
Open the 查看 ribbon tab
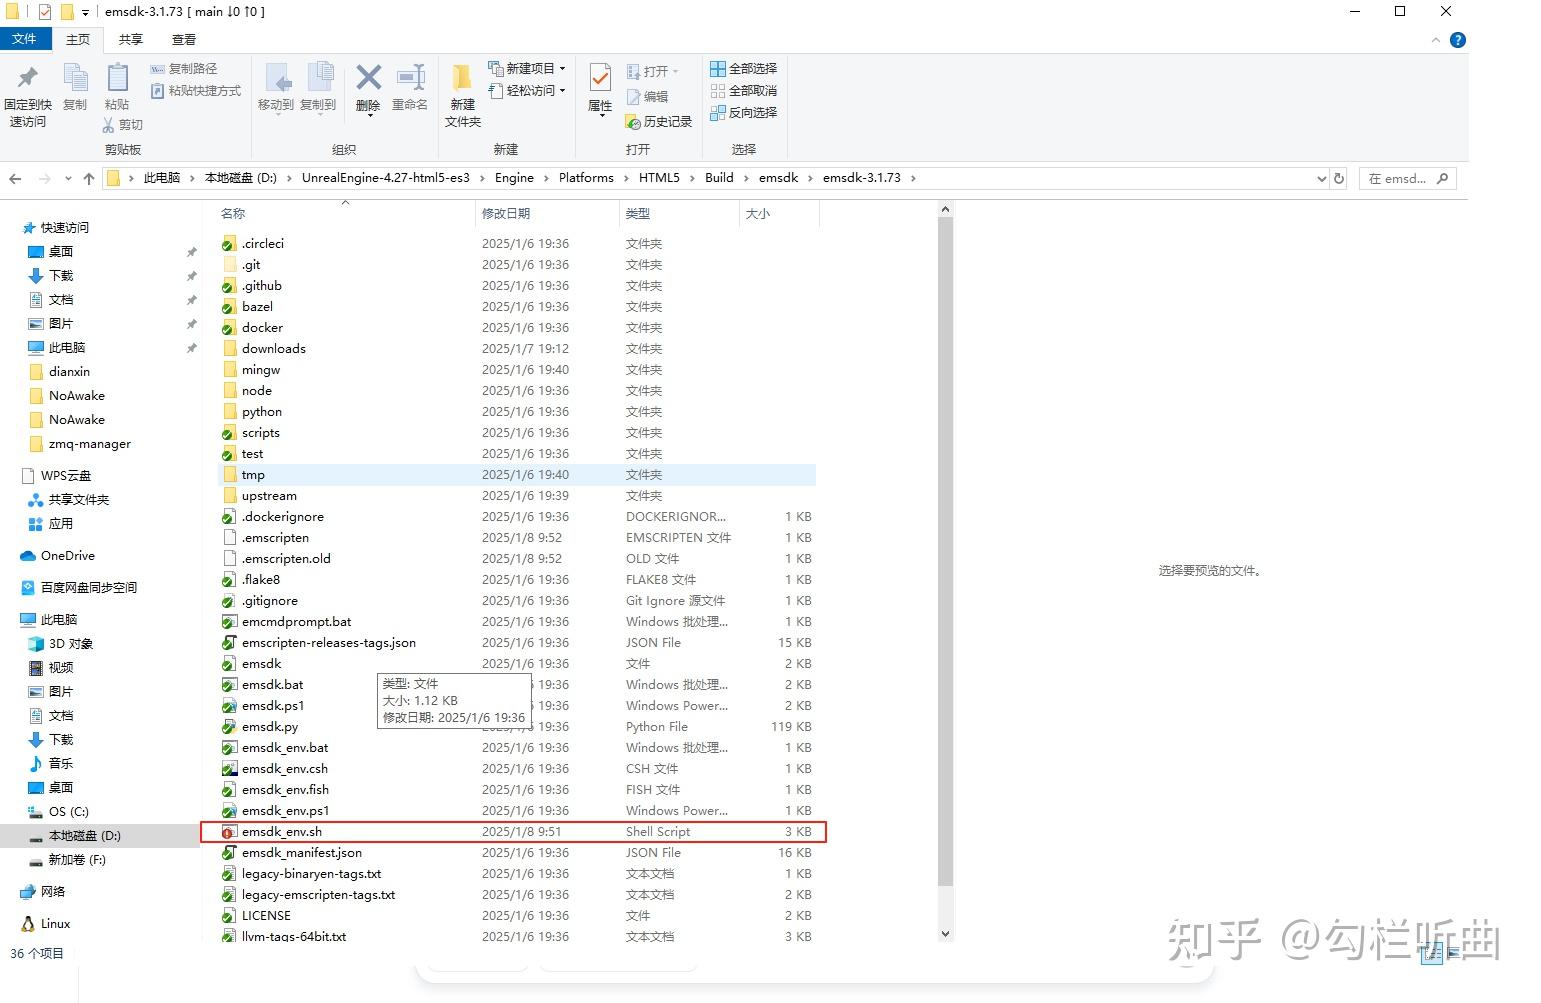tap(183, 39)
